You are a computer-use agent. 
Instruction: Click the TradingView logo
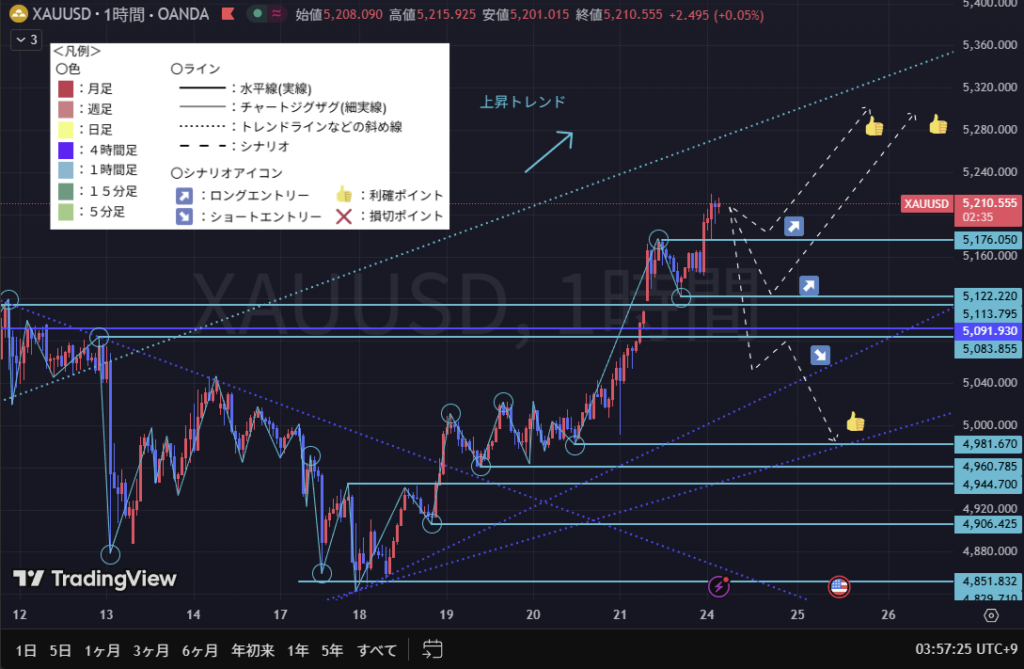(x=95, y=579)
